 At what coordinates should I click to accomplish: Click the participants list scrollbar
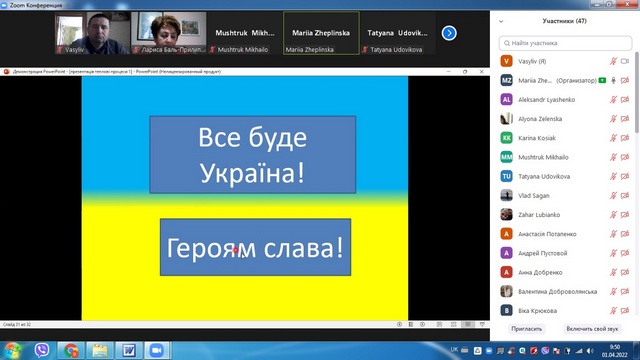636,92
